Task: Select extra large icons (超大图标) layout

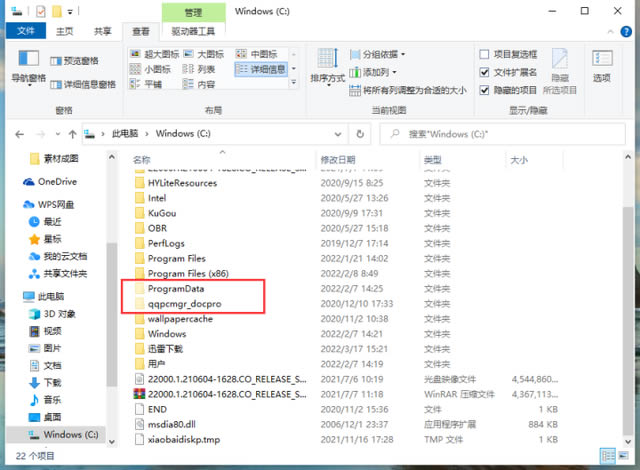Action: [154, 54]
